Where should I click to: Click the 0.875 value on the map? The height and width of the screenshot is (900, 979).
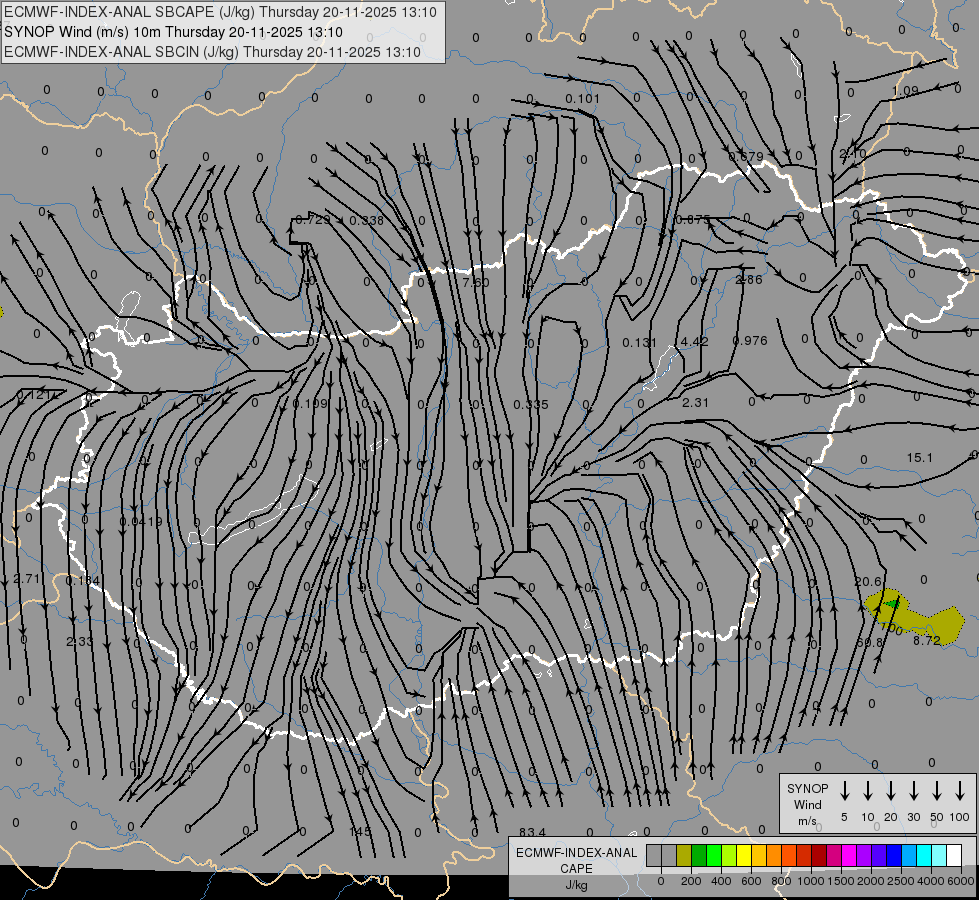[693, 220]
